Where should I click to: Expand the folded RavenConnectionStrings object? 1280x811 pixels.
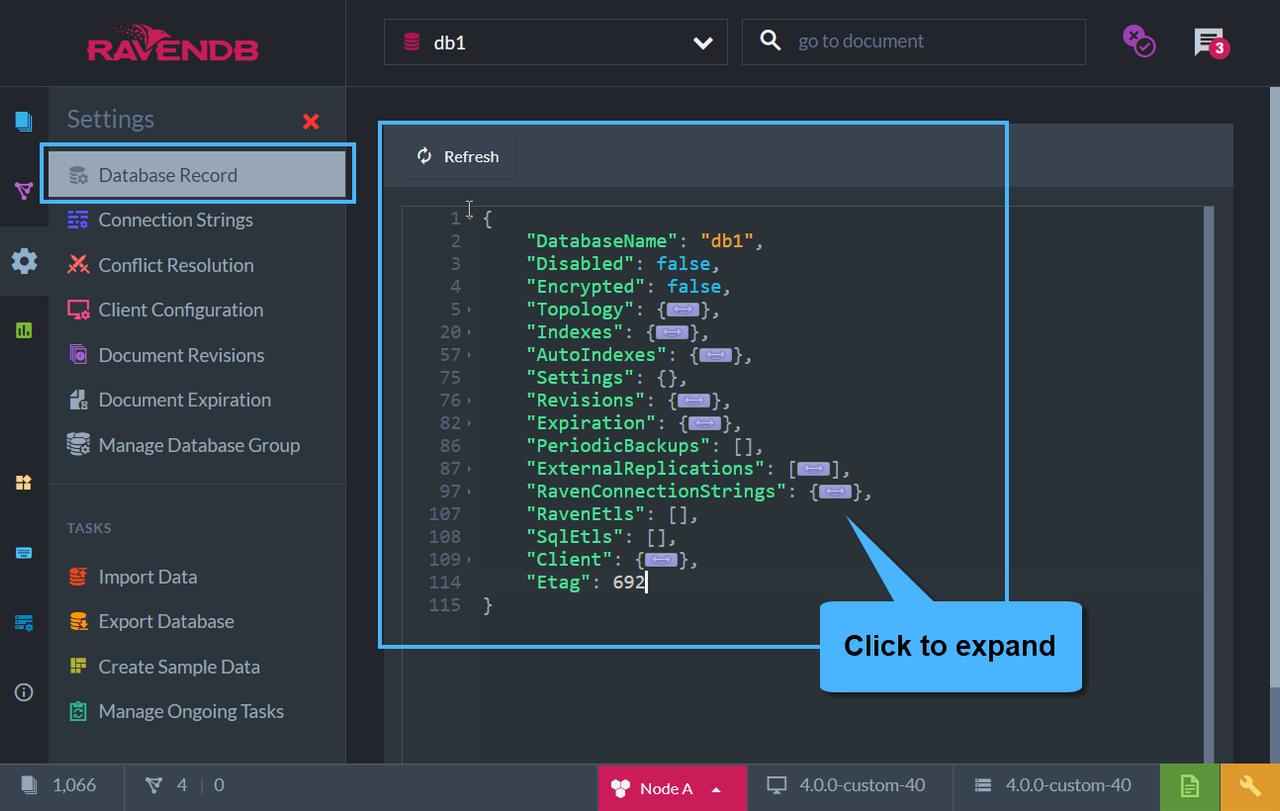pos(836,492)
